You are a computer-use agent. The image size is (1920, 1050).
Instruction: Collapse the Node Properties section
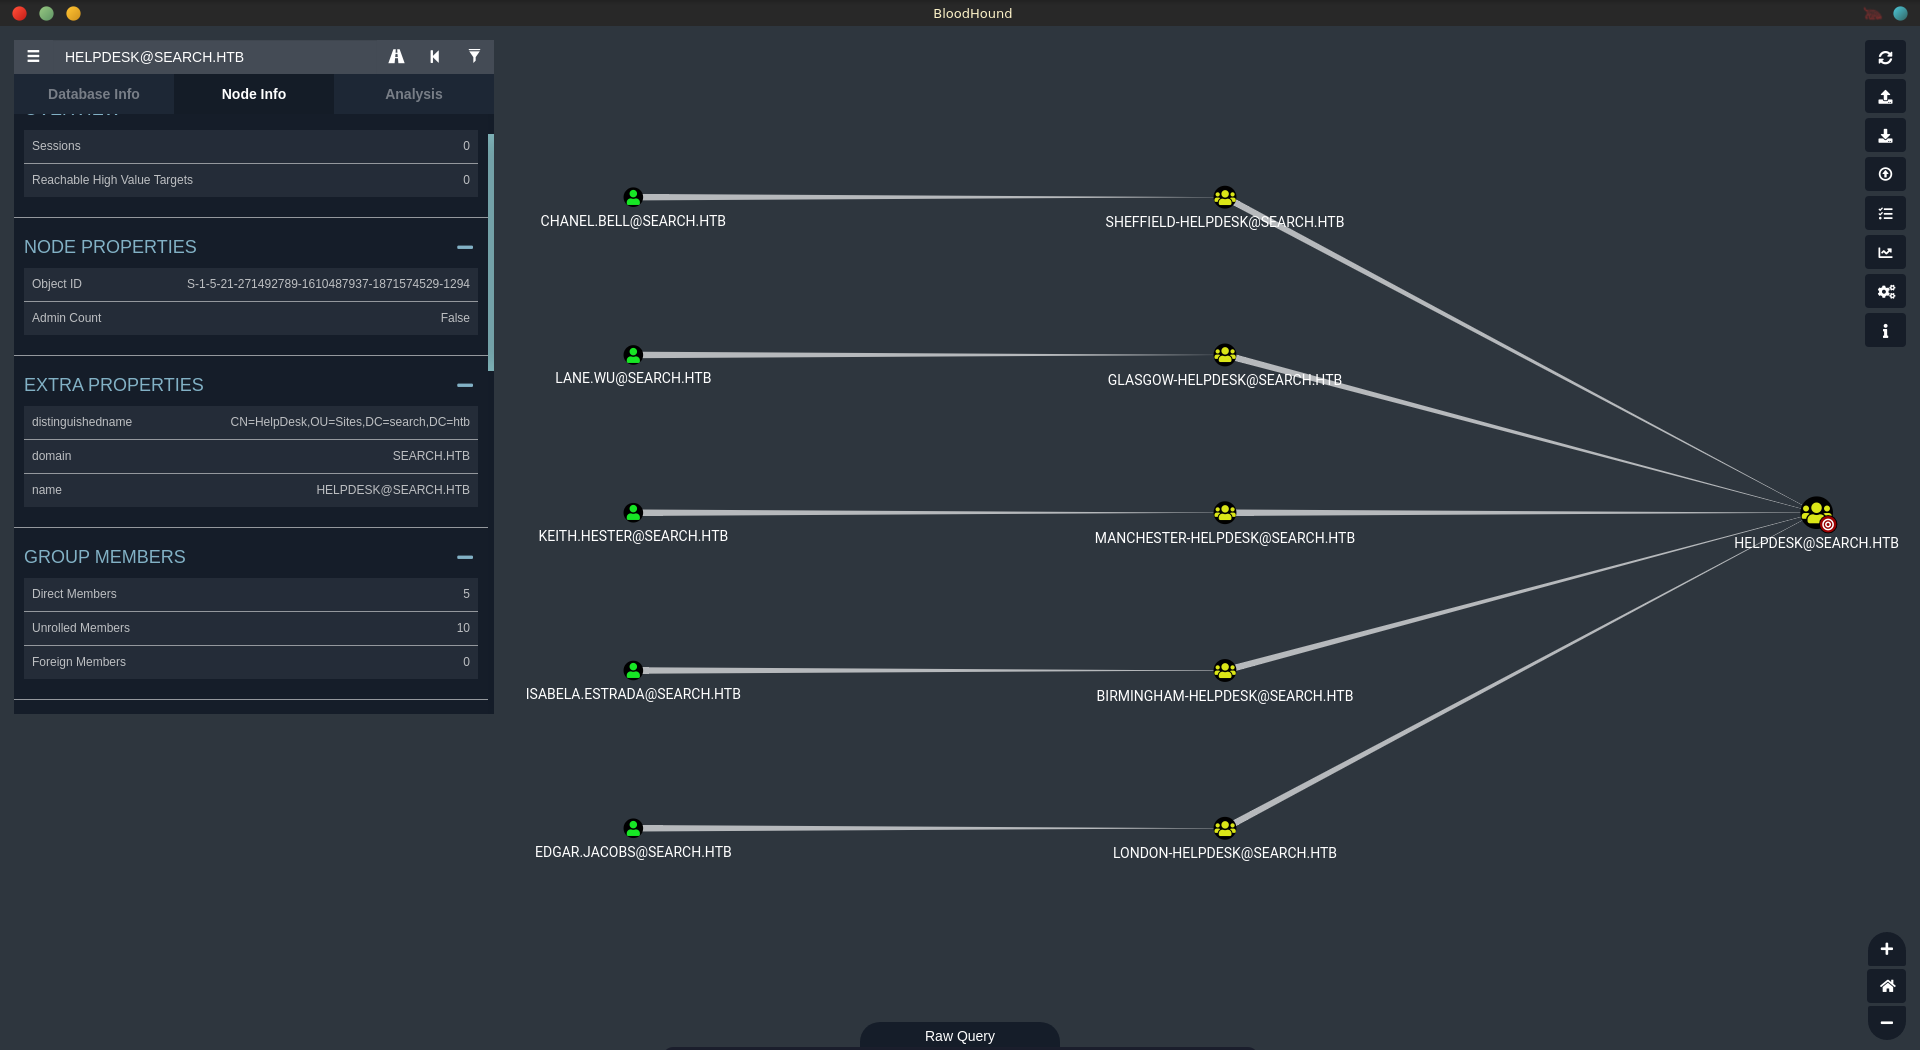[464, 247]
